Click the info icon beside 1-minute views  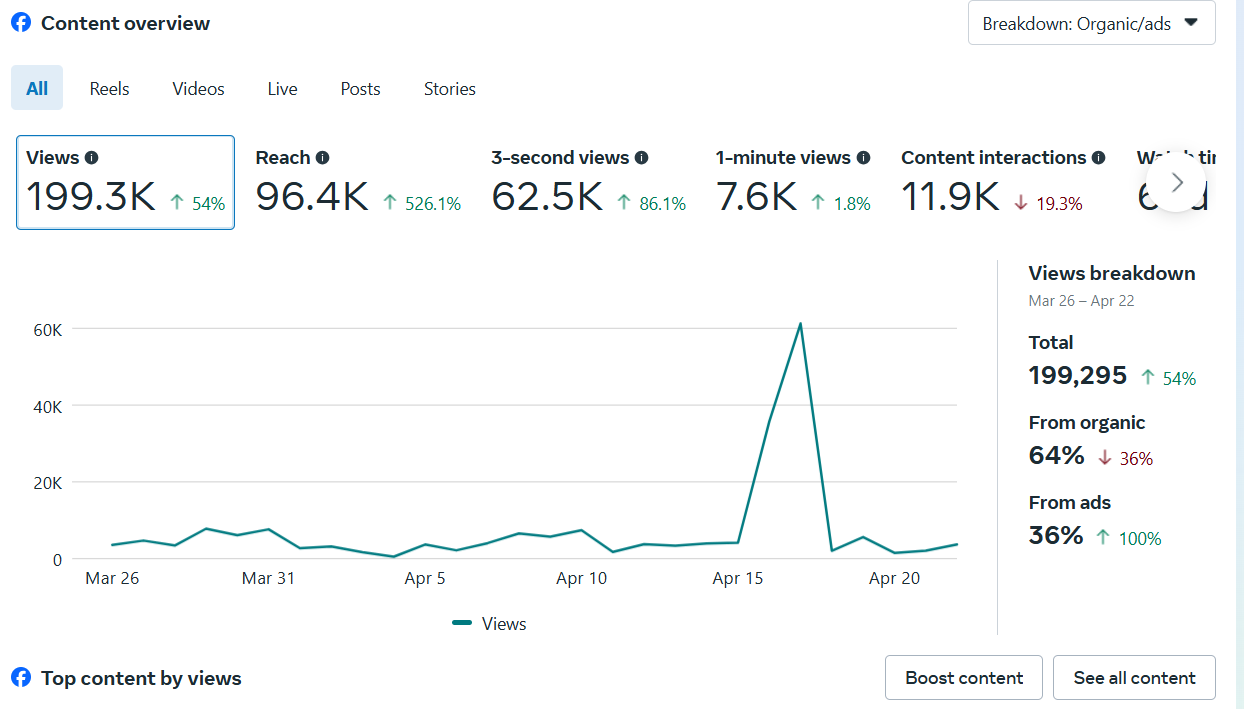[863, 158]
